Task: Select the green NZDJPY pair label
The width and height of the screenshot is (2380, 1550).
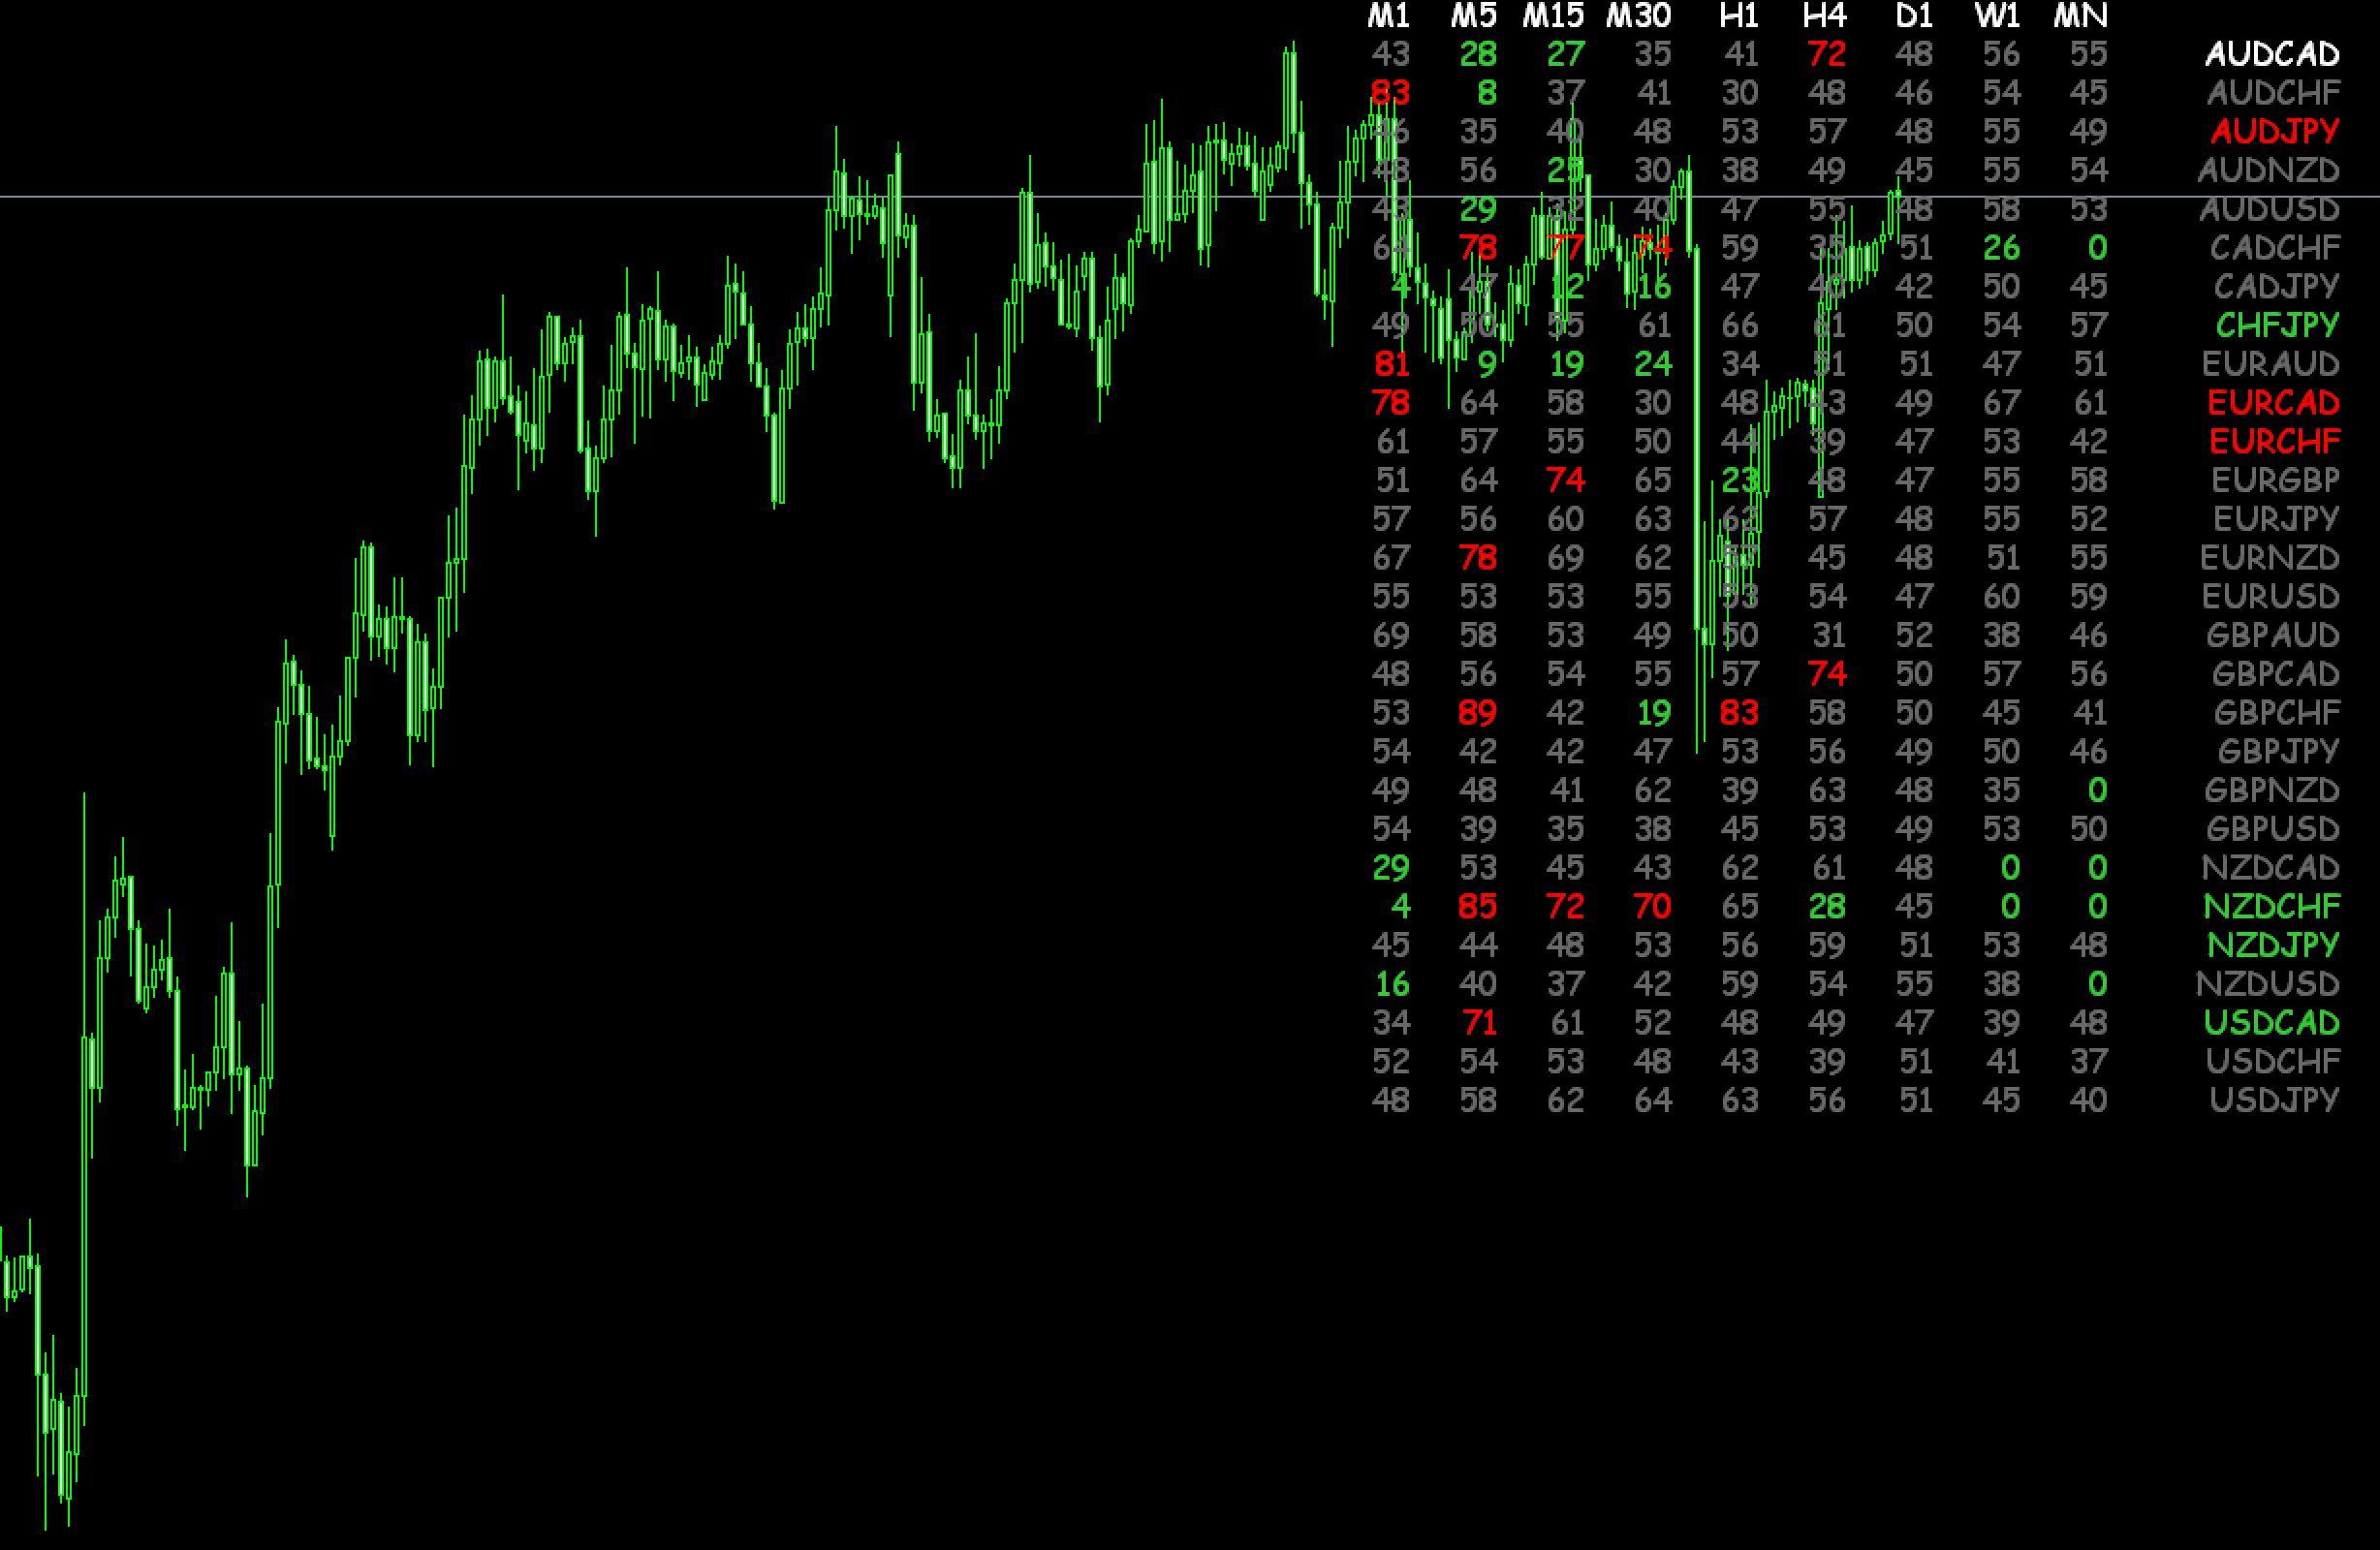Action: [2273, 945]
